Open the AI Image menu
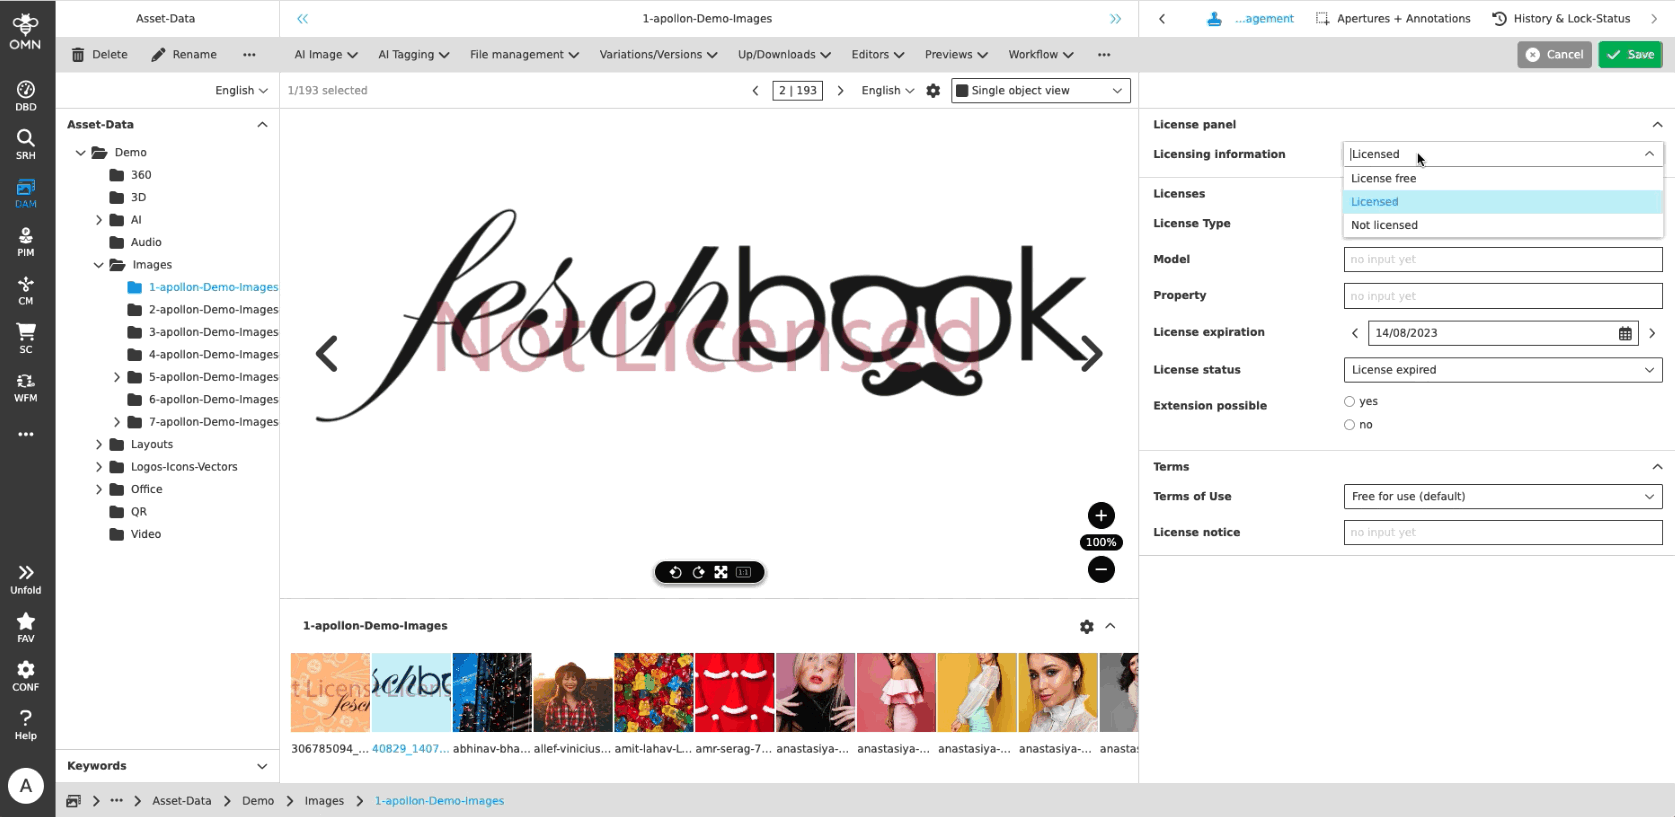The height and width of the screenshot is (817, 1675). pos(326,55)
